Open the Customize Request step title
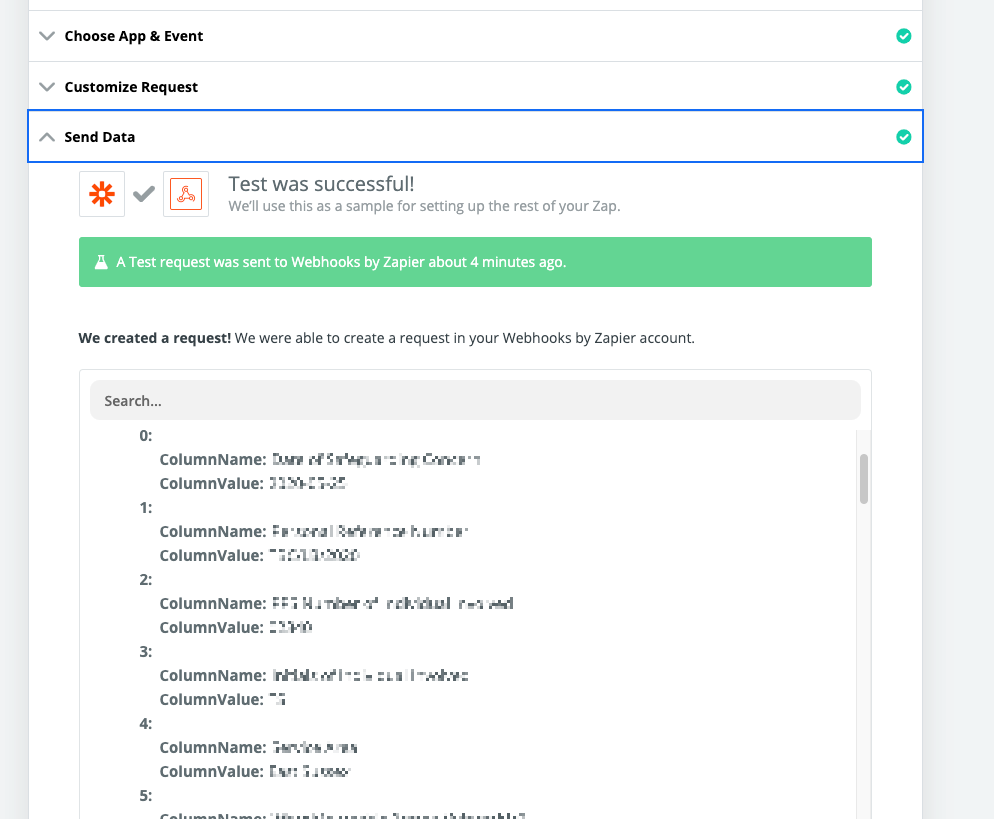Screen dimensions: 994x819 [131, 87]
